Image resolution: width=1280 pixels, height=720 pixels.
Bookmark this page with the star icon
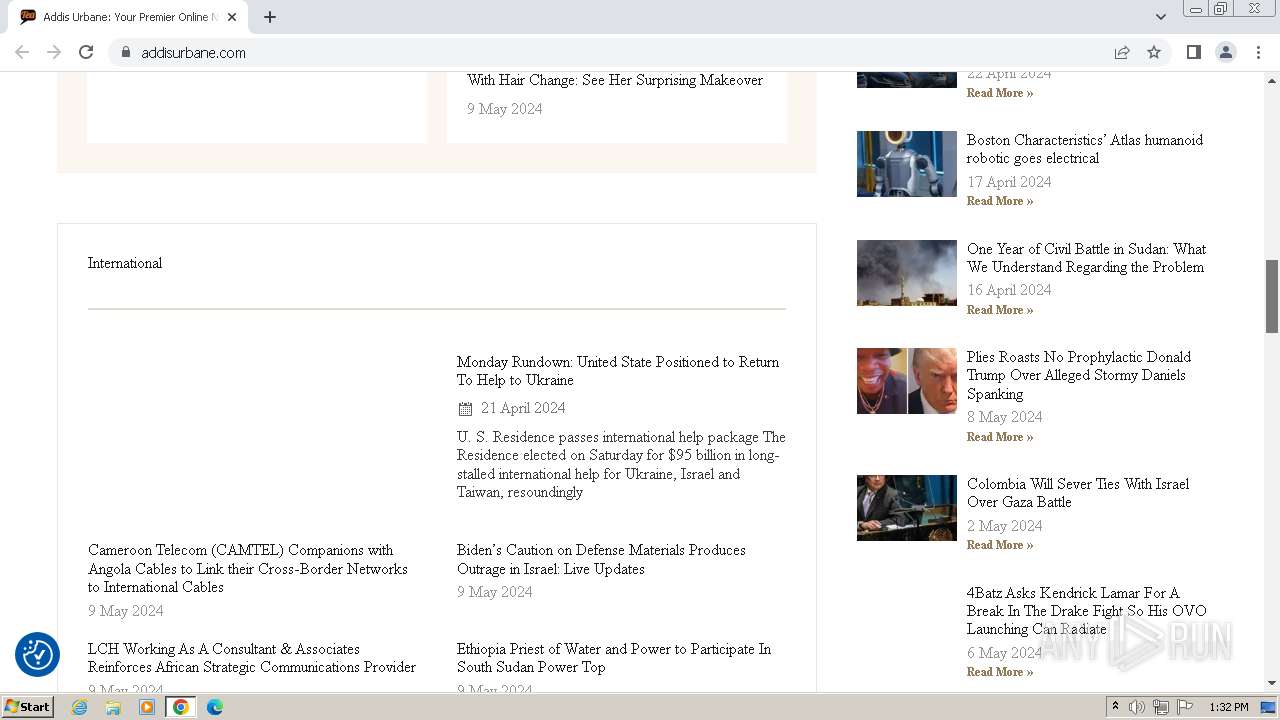coord(1154,52)
